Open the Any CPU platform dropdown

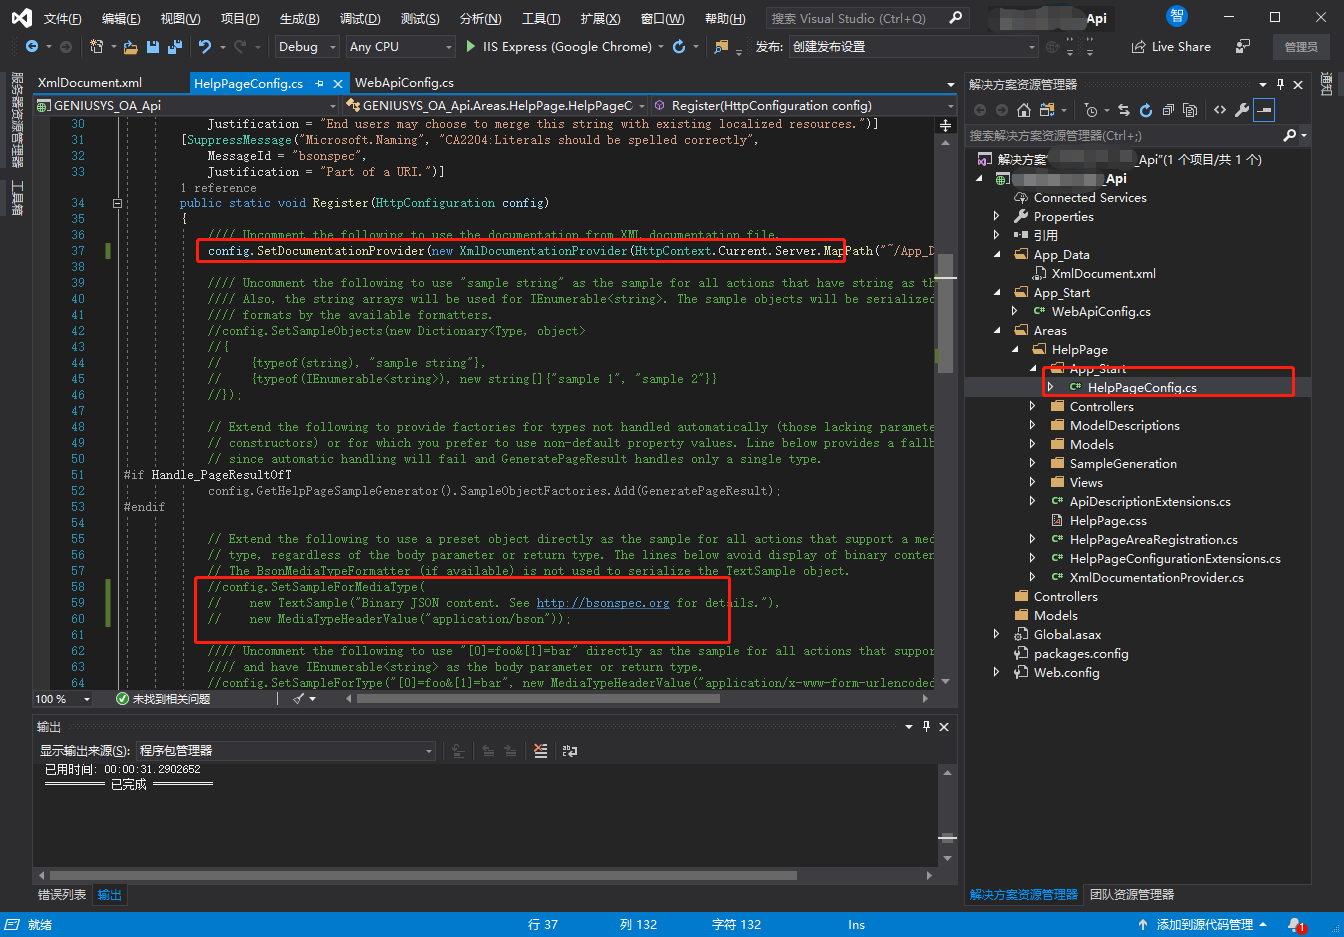[401, 47]
